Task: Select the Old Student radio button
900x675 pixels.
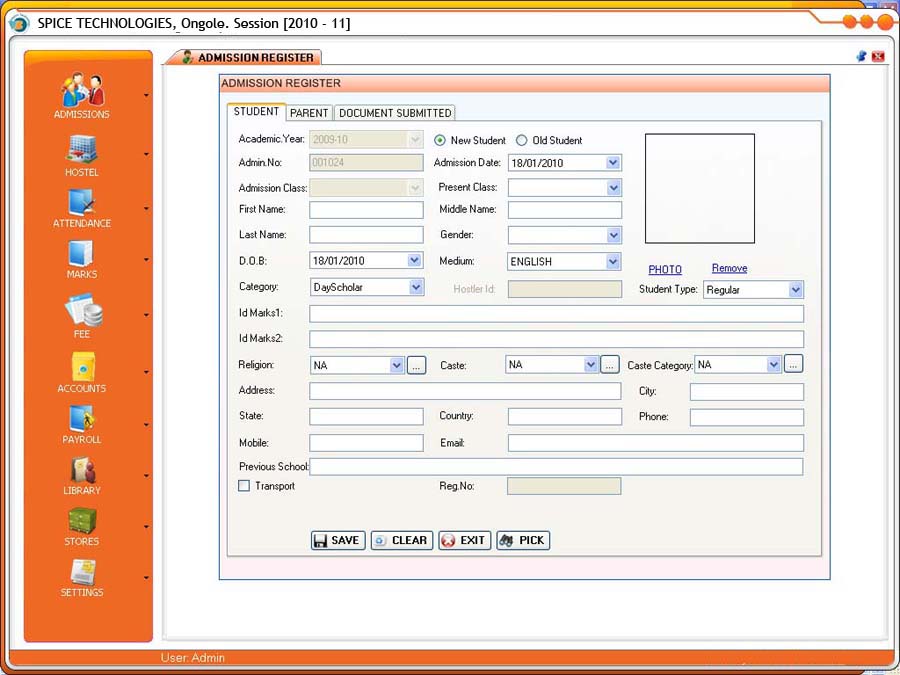Action: [x=522, y=141]
